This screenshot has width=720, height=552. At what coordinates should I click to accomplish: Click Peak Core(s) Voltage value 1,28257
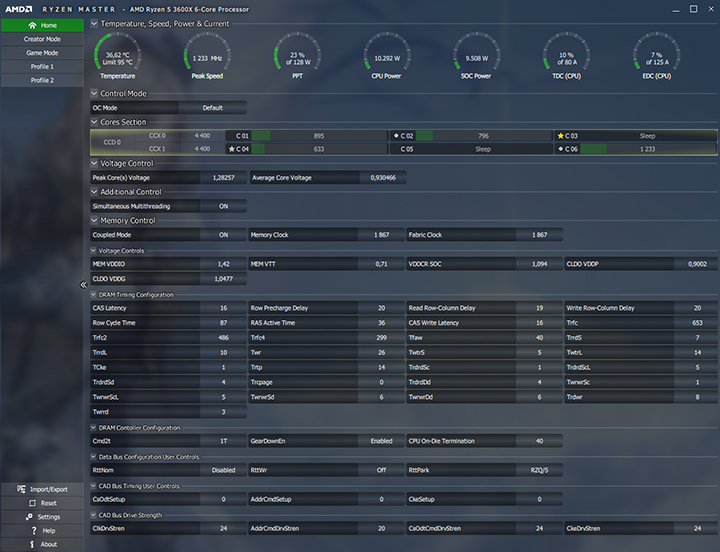(224, 178)
